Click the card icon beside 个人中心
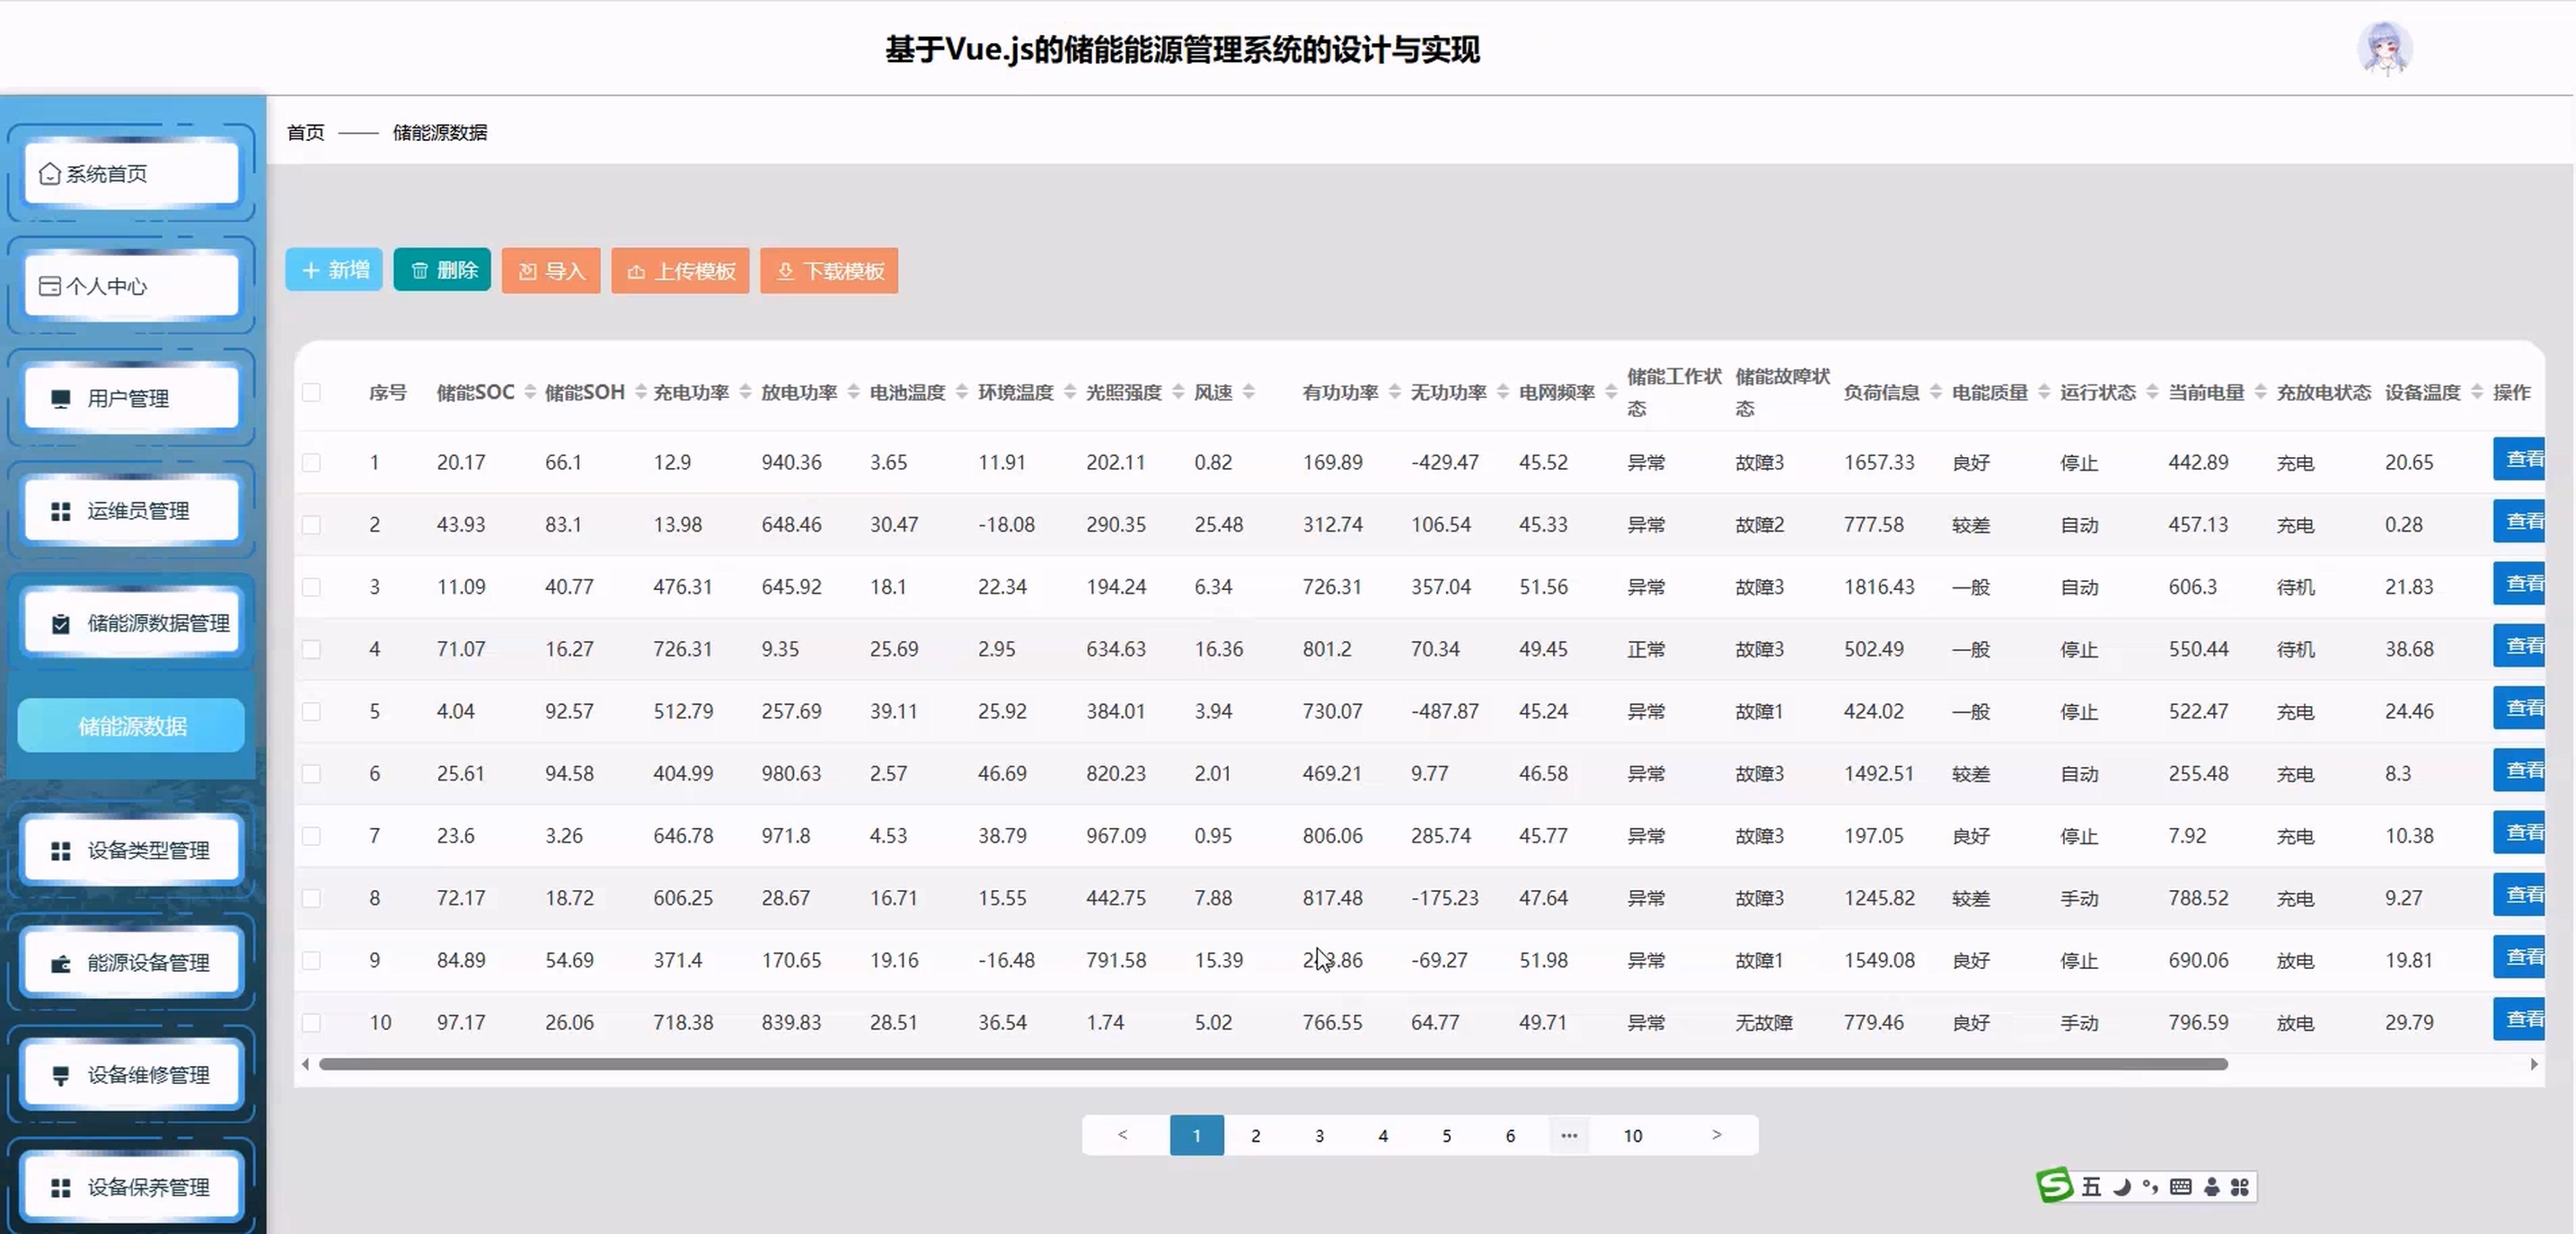 pyautogui.click(x=49, y=286)
